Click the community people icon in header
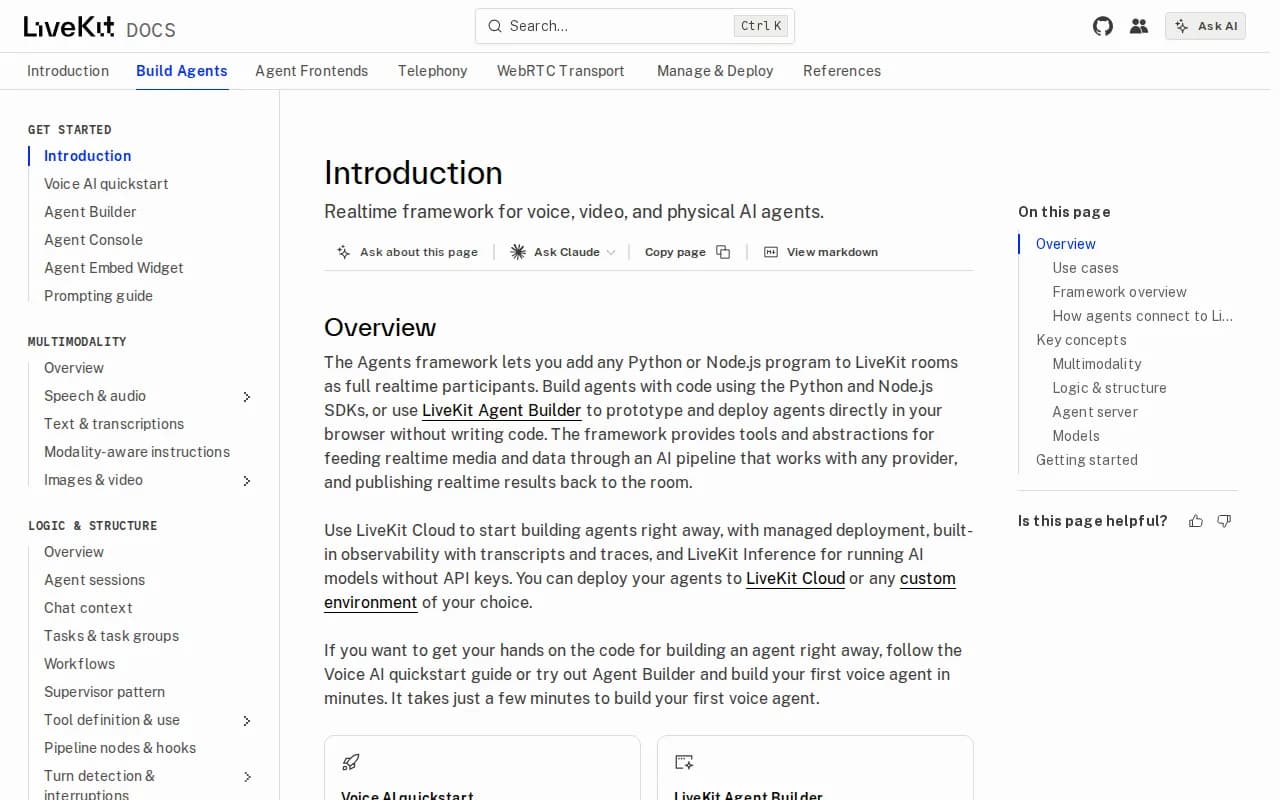The width and height of the screenshot is (1280, 800). point(1139,26)
